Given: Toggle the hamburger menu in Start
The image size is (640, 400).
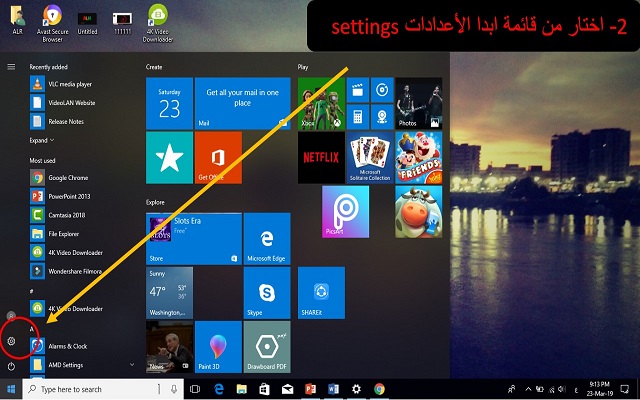Looking at the screenshot, I should click(x=11, y=66).
